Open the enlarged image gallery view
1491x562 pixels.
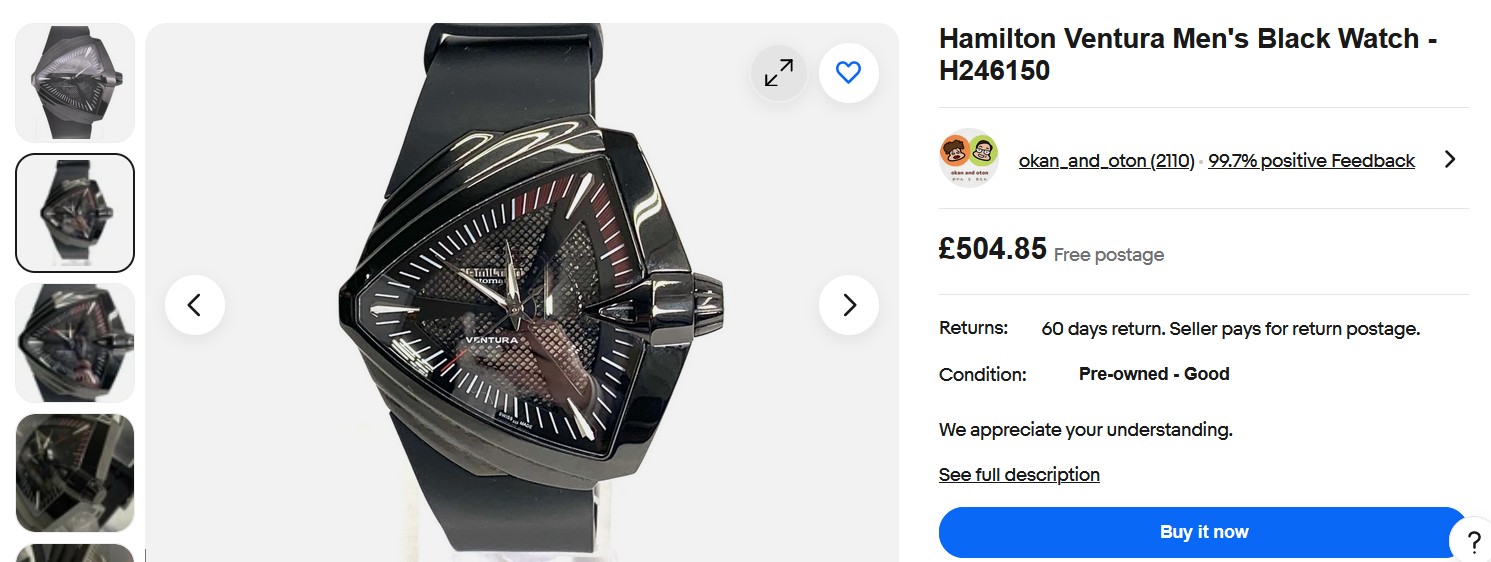779,73
